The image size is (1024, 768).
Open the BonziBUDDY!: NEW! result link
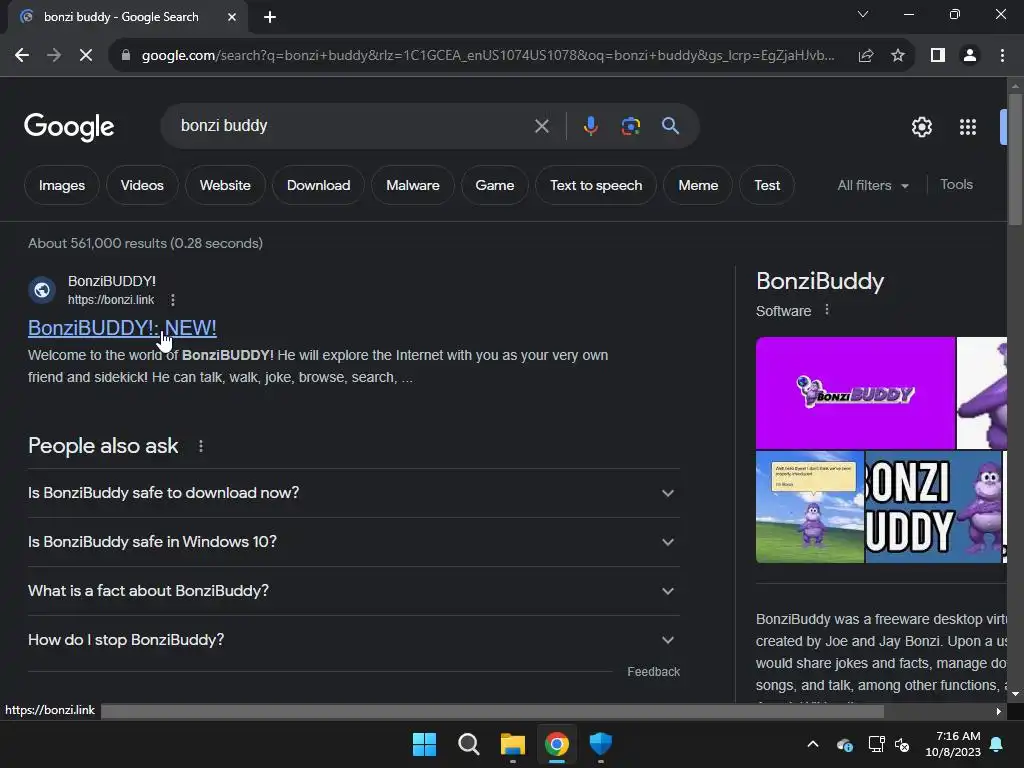pyautogui.click(x=122, y=328)
